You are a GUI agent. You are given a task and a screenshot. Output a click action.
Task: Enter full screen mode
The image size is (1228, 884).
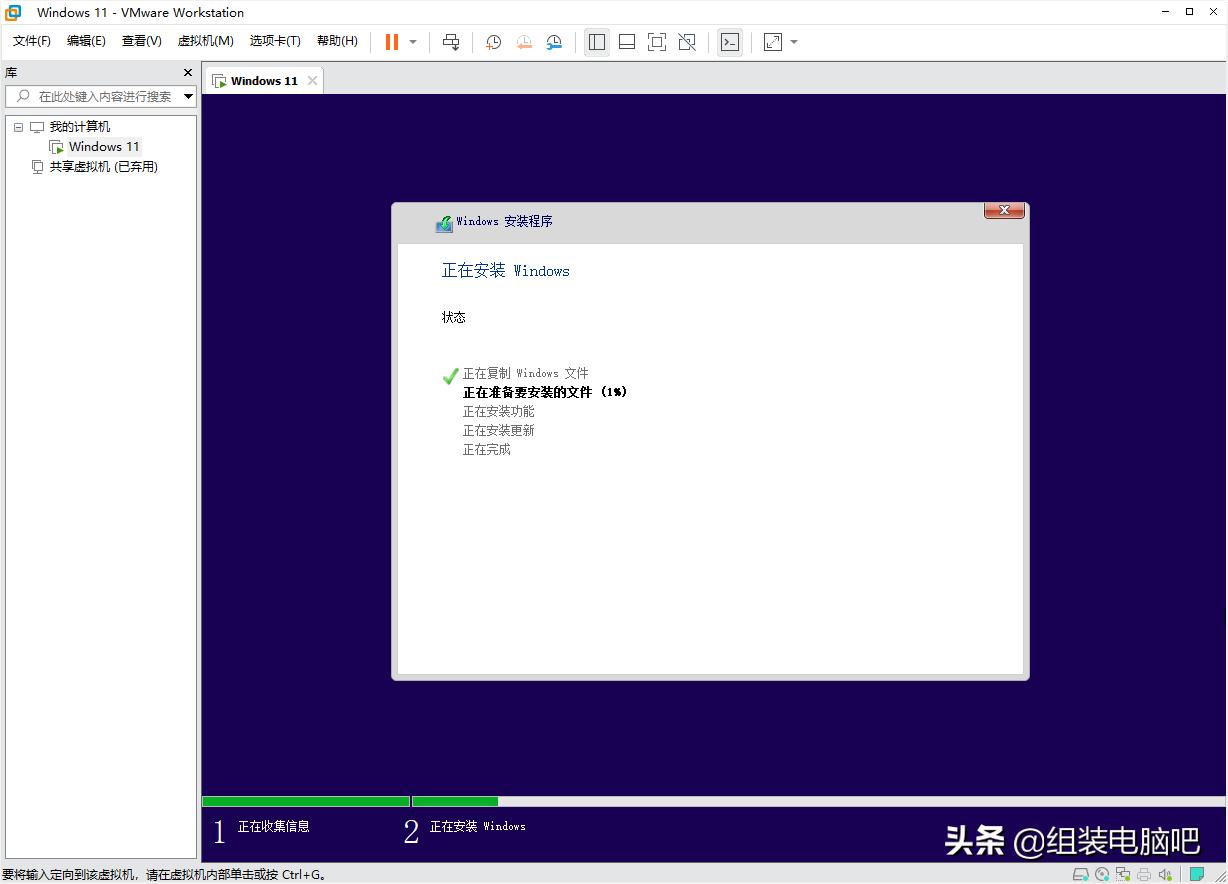coord(656,42)
